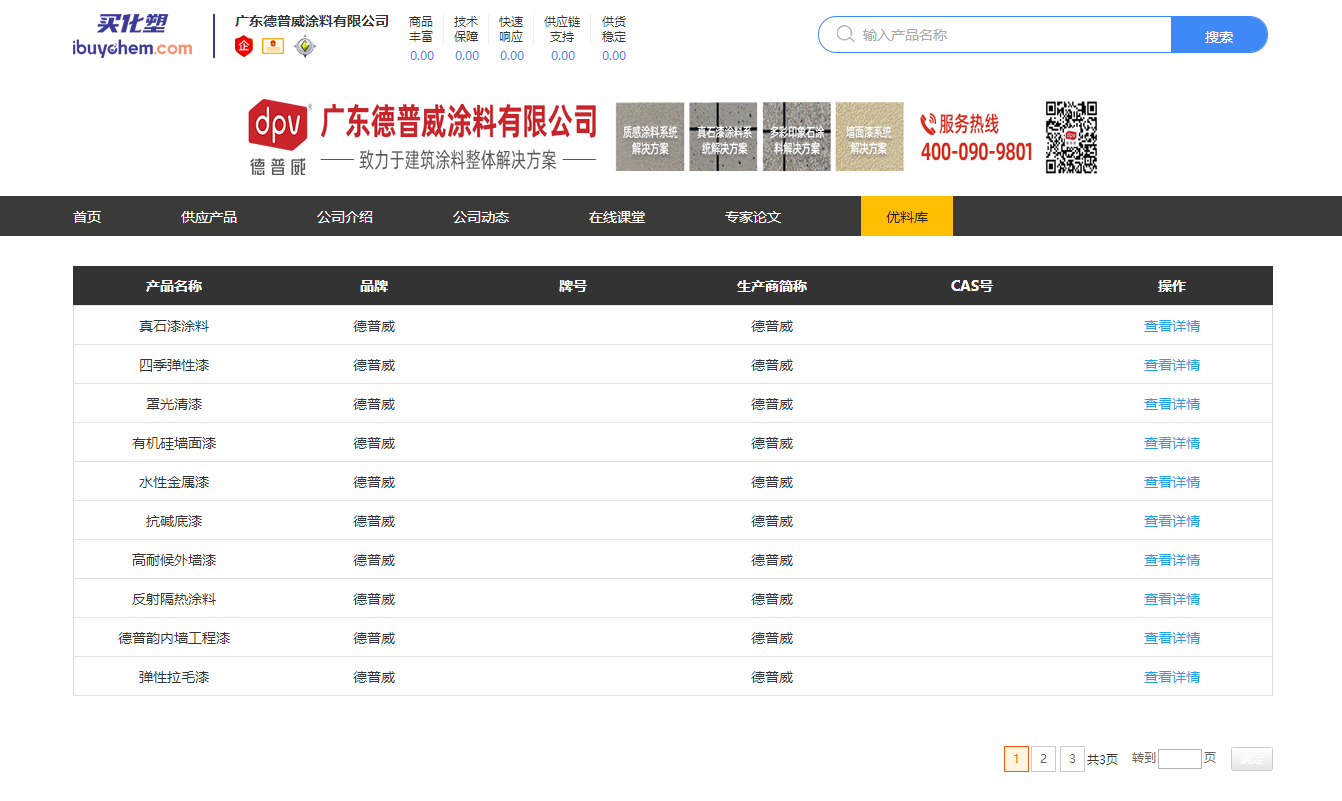Viewport: 1342px width, 801px height.
Task: Click product name 有机硅墙面漆 cell
Action: 174,443
